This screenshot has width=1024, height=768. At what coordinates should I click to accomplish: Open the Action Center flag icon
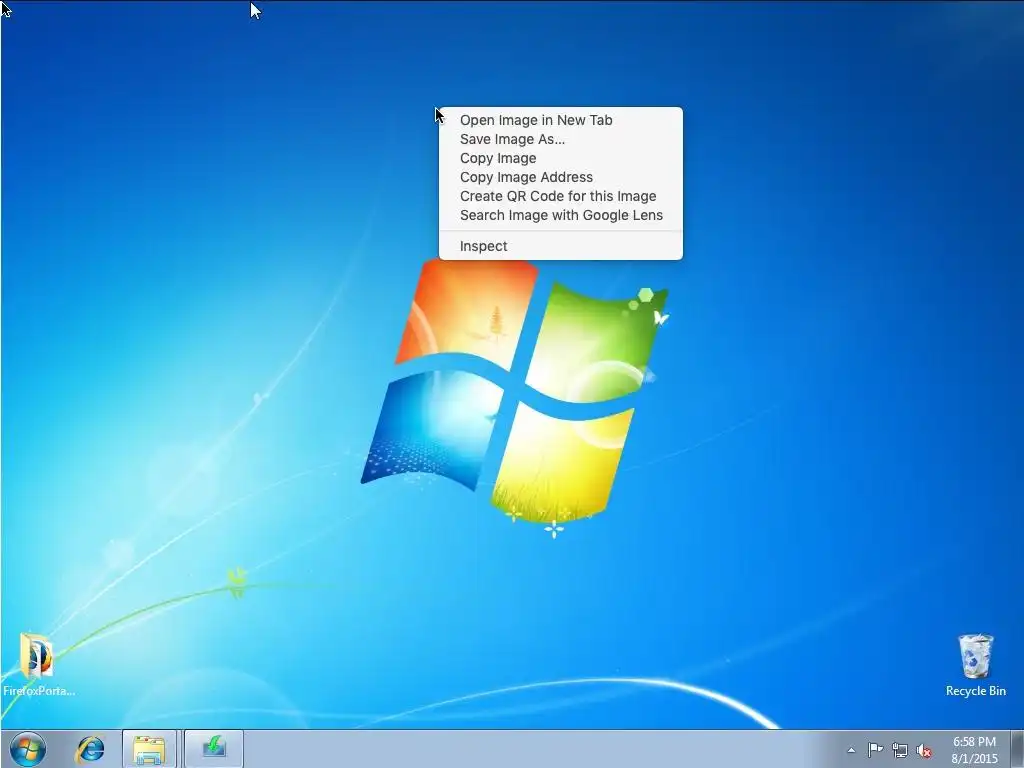click(875, 750)
